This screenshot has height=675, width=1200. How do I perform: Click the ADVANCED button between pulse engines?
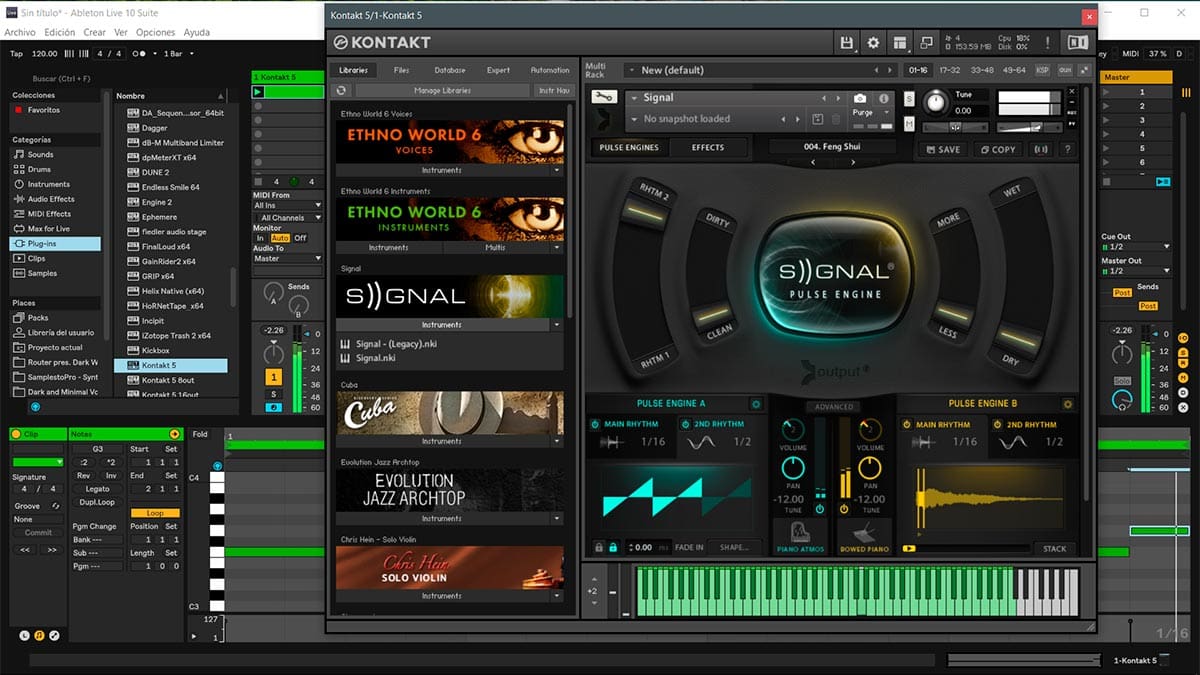coord(834,407)
